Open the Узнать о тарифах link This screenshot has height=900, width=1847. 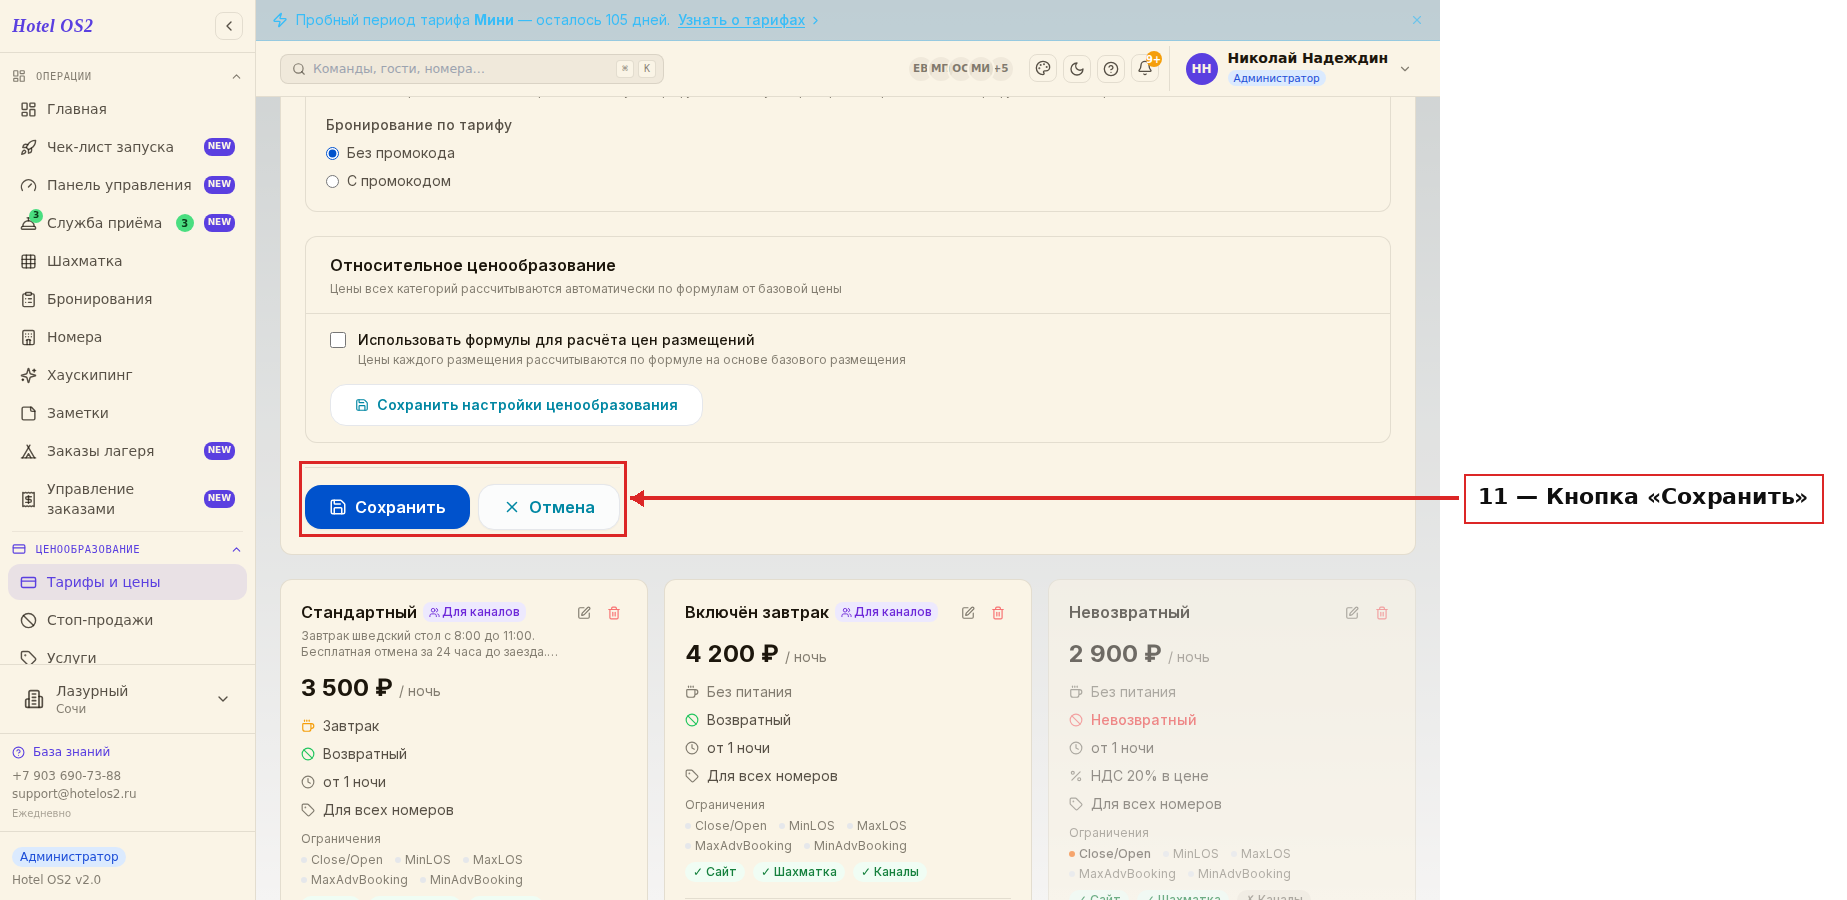741,20
